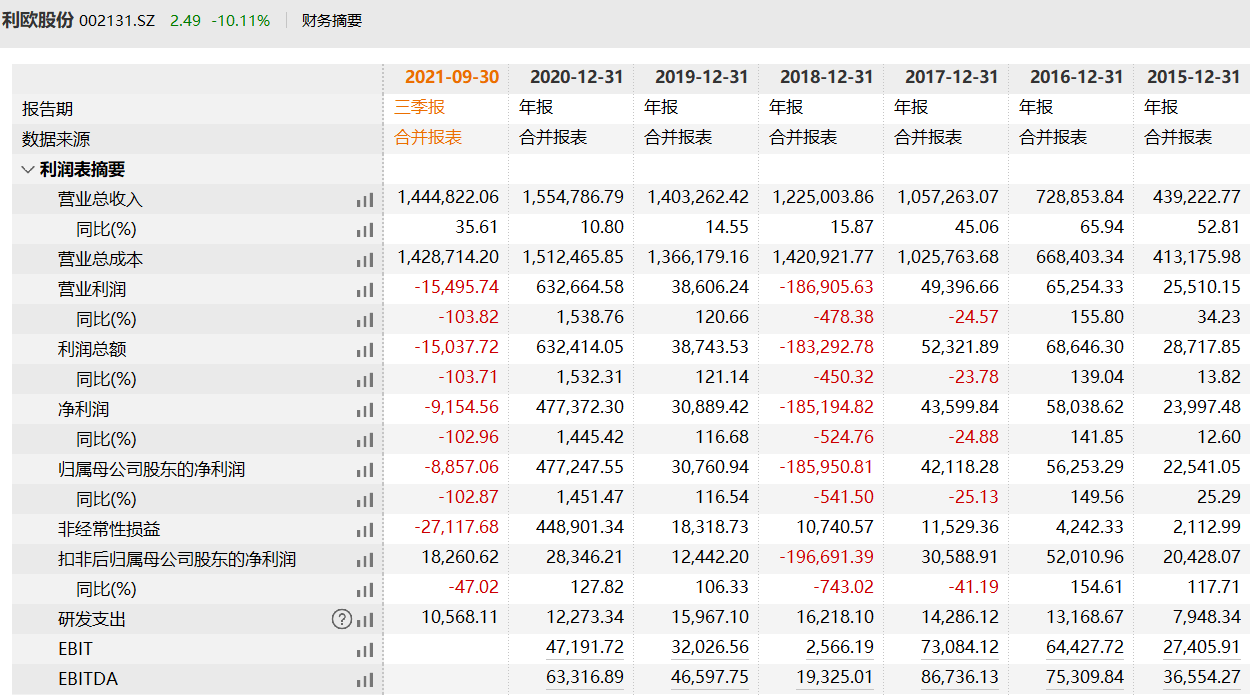Open chart icon for 净利润 row

coord(364,410)
